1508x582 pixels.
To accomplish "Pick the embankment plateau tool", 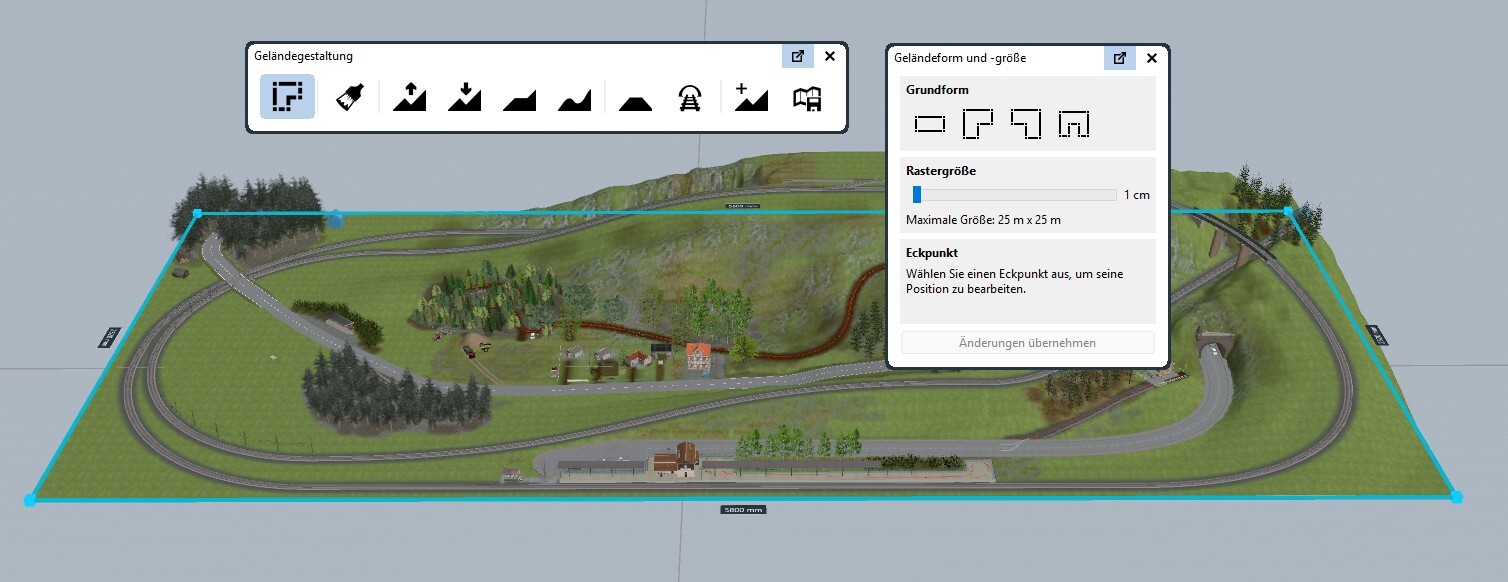I will (635, 98).
